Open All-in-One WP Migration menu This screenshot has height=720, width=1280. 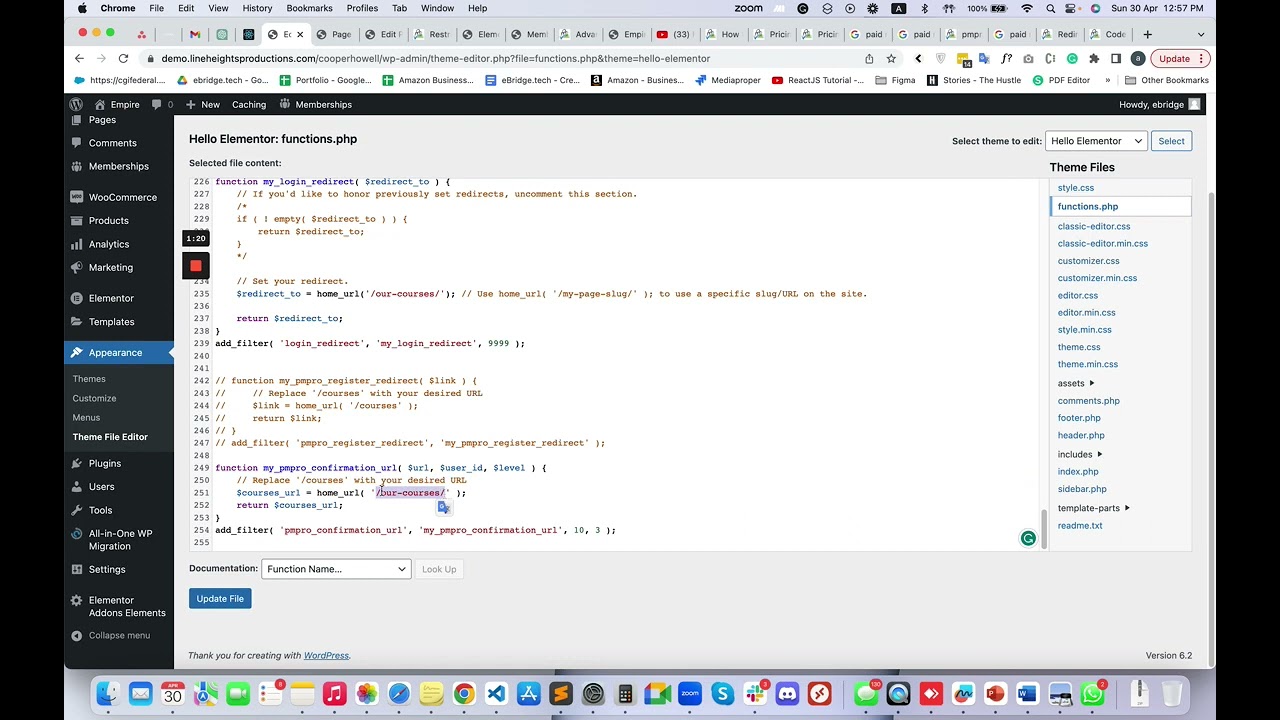(x=120, y=540)
